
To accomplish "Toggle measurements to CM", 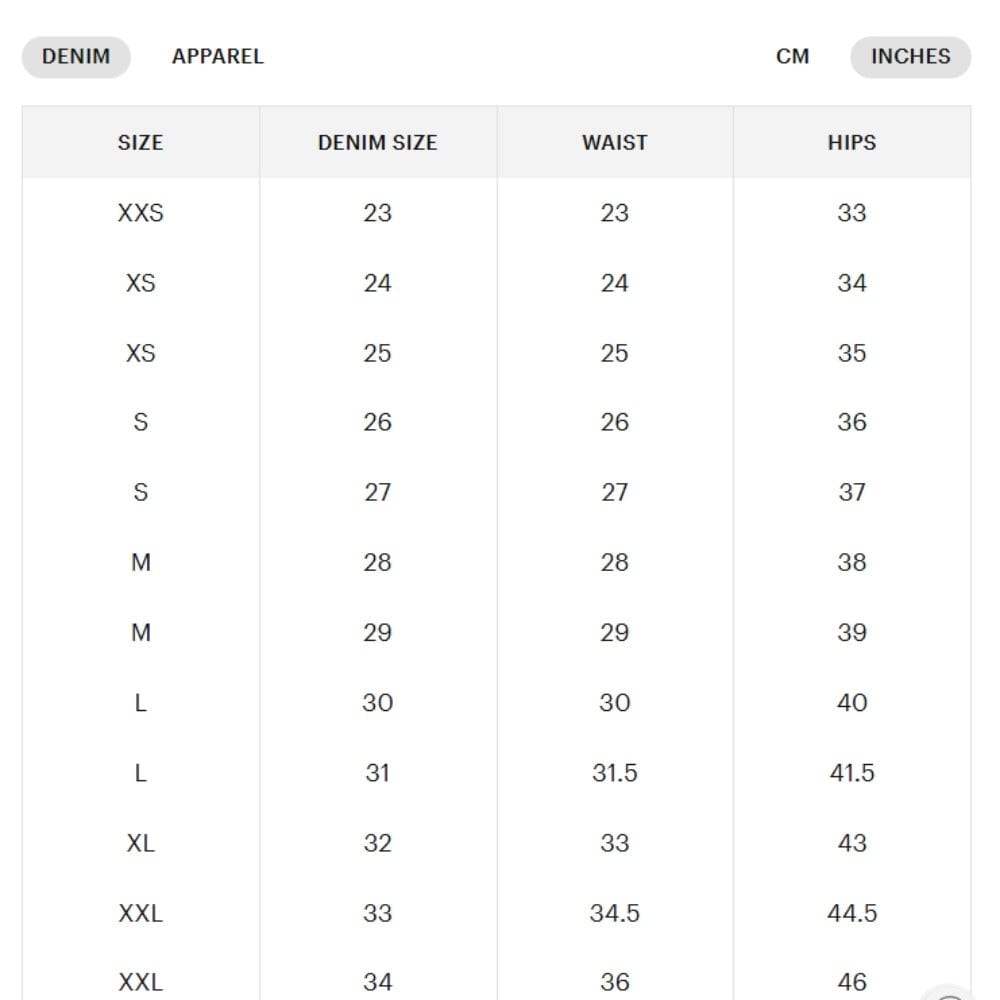I will tap(793, 57).
